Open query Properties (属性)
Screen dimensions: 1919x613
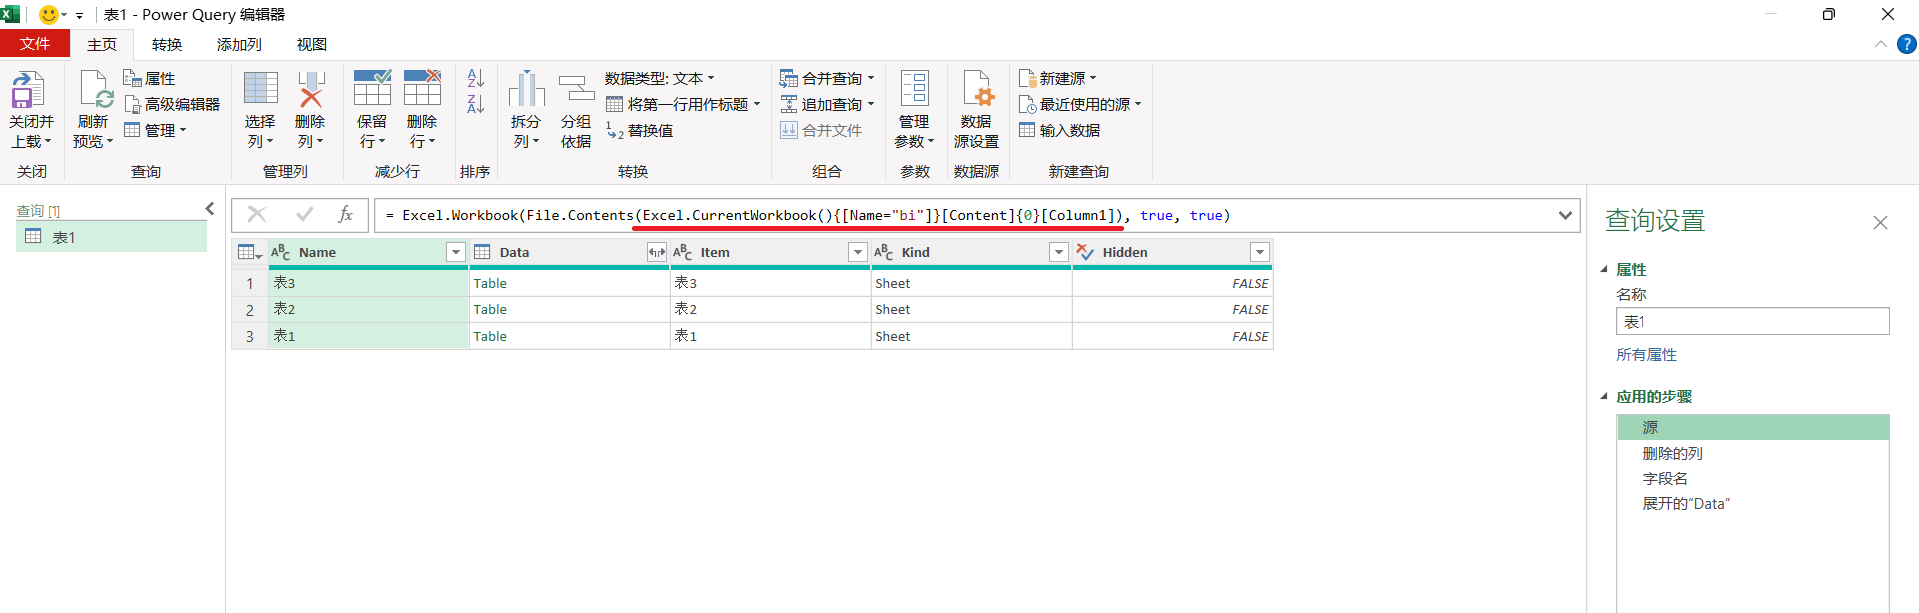click(x=149, y=78)
